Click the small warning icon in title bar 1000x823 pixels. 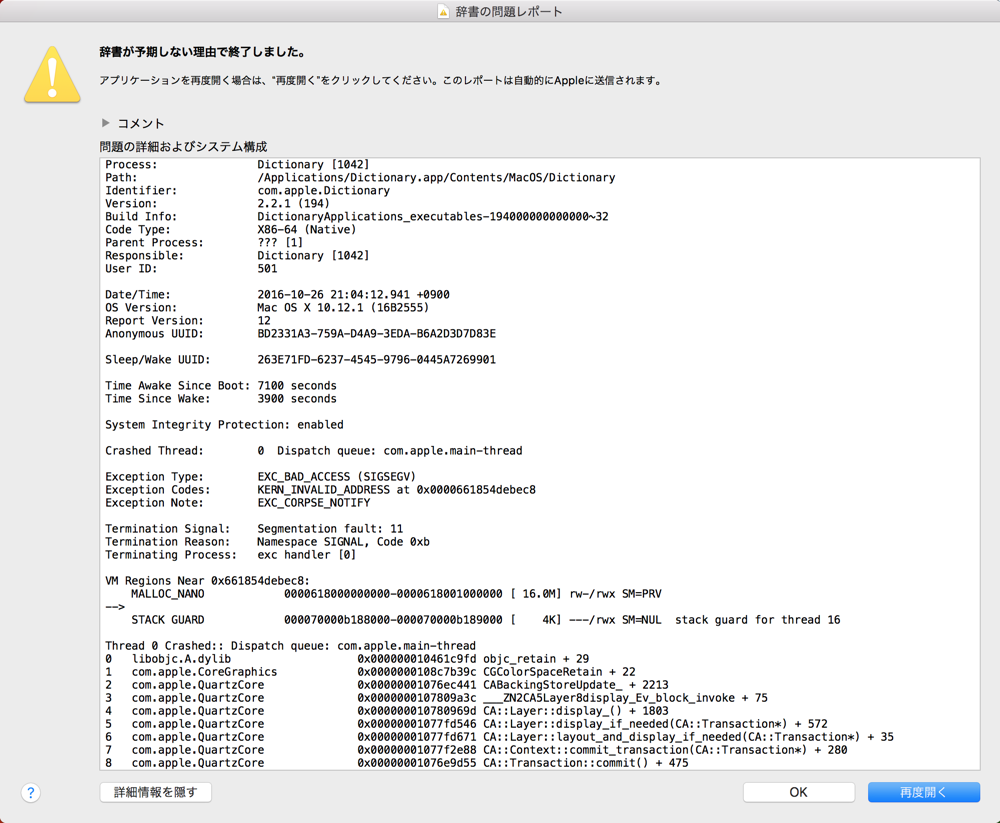click(443, 12)
